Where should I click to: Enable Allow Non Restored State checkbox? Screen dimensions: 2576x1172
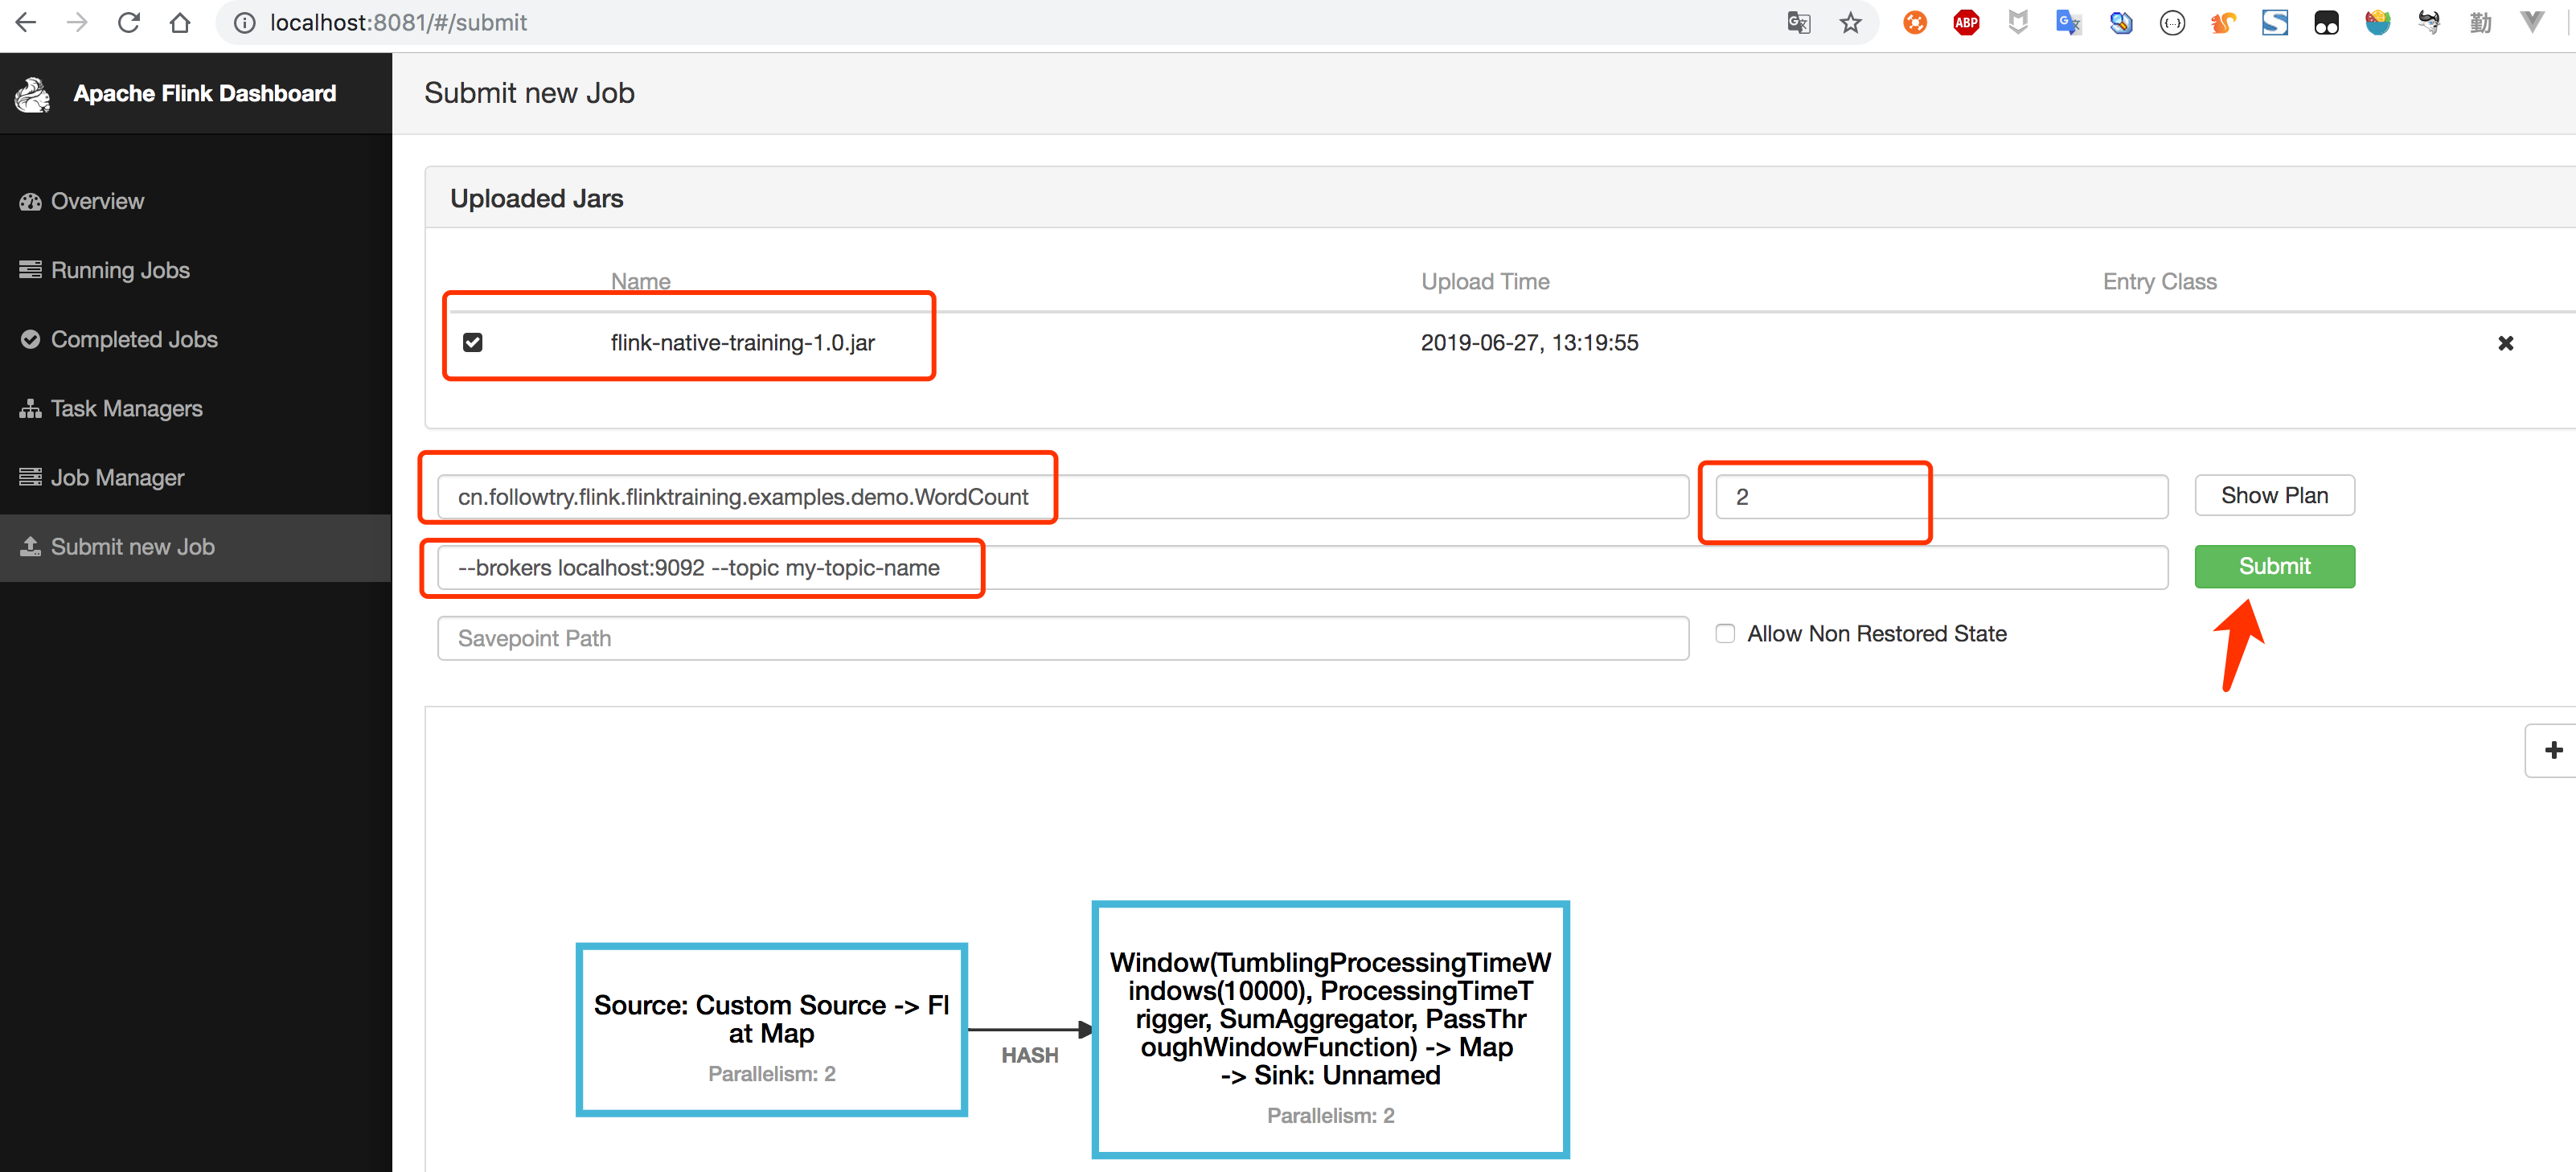click(1725, 634)
